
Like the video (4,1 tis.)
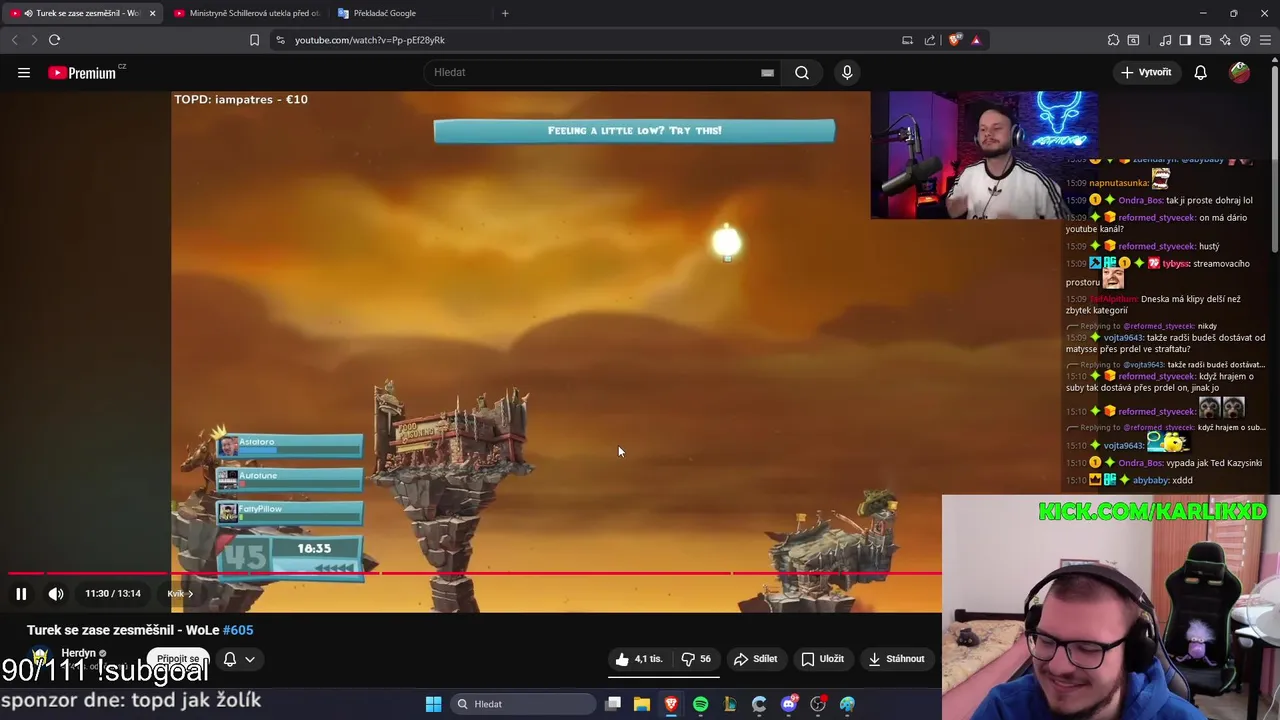tap(638, 659)
